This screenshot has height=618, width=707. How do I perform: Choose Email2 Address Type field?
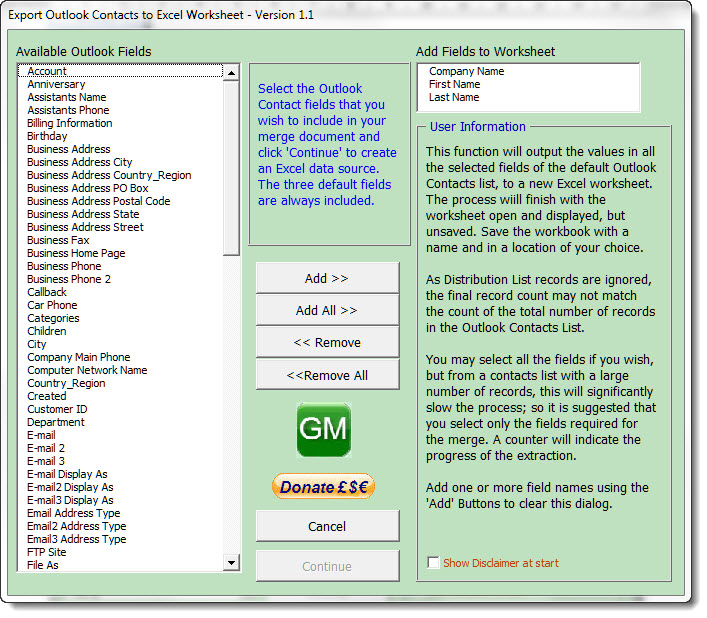(x=120, y=526)
